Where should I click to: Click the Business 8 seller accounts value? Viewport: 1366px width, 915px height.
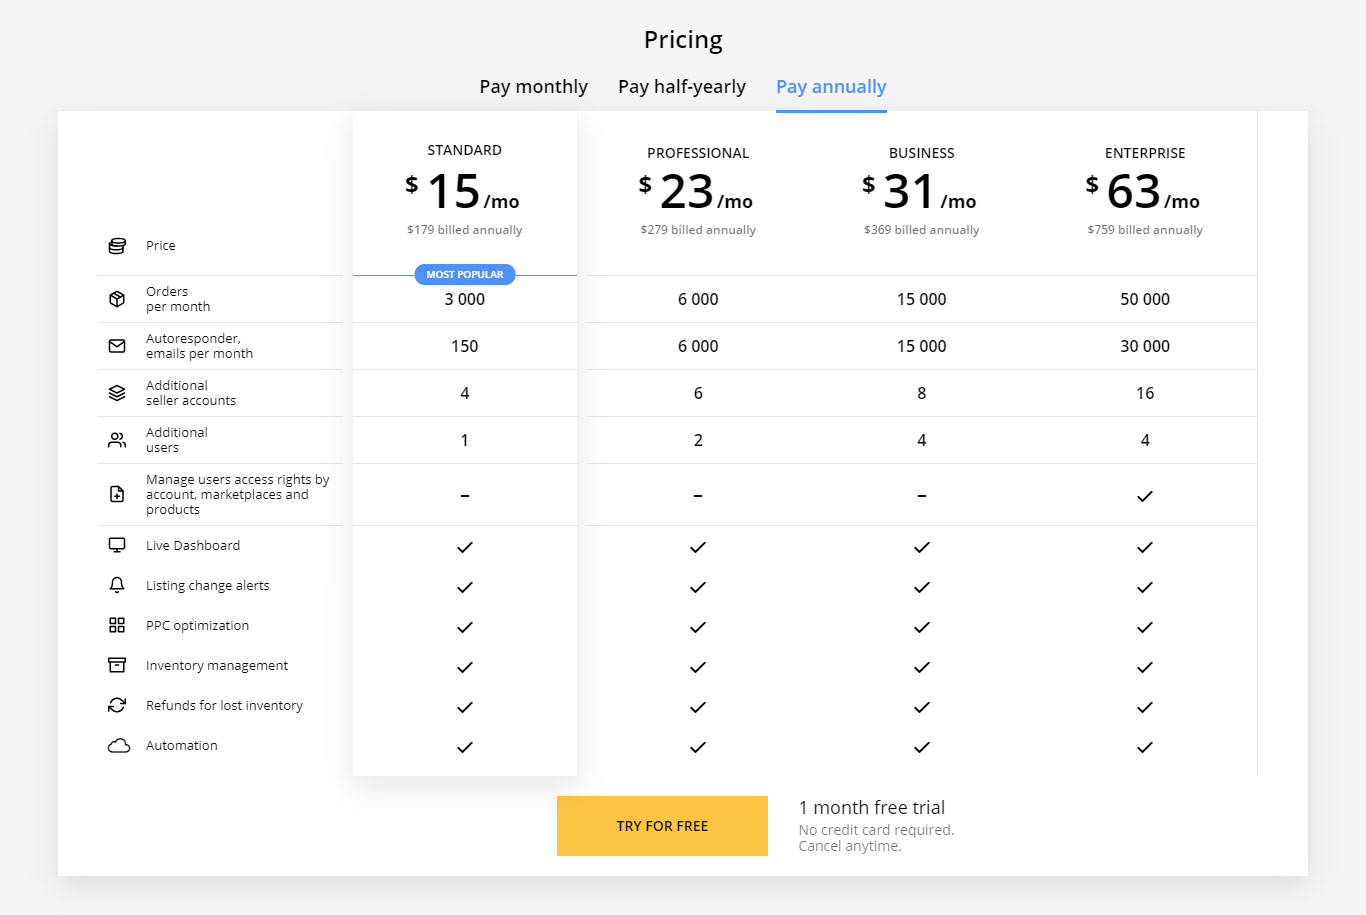click(x=922, y=393)
